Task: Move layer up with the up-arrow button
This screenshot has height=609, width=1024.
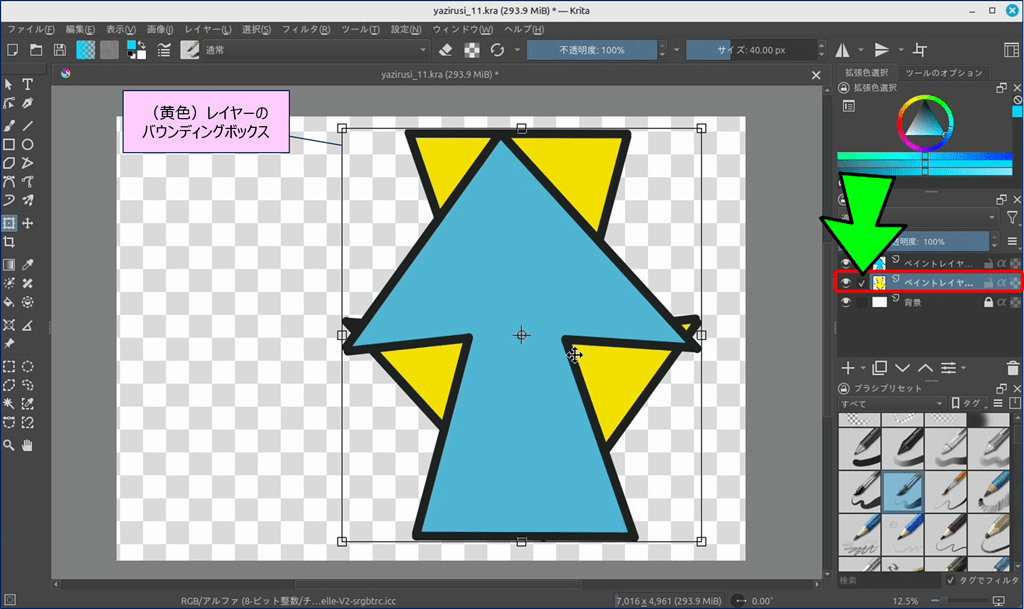Action: (925, 368)
